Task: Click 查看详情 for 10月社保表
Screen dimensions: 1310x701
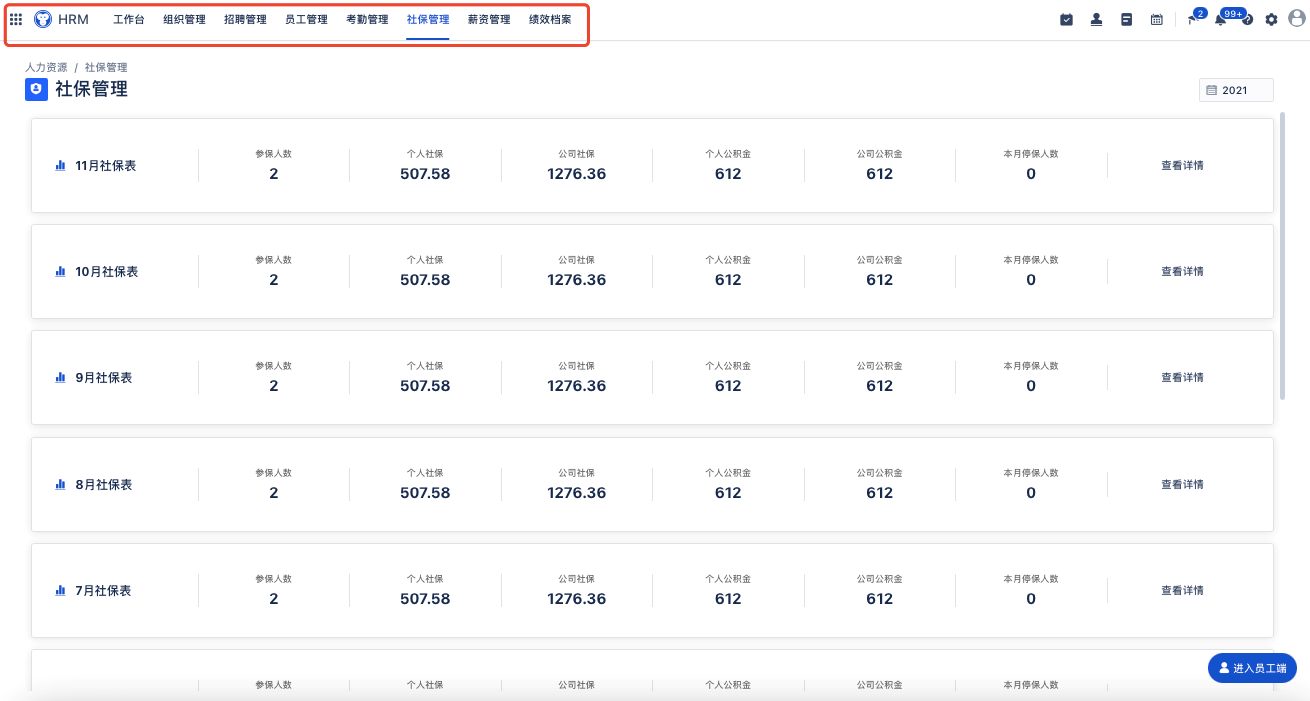Action: [1182, 271]
